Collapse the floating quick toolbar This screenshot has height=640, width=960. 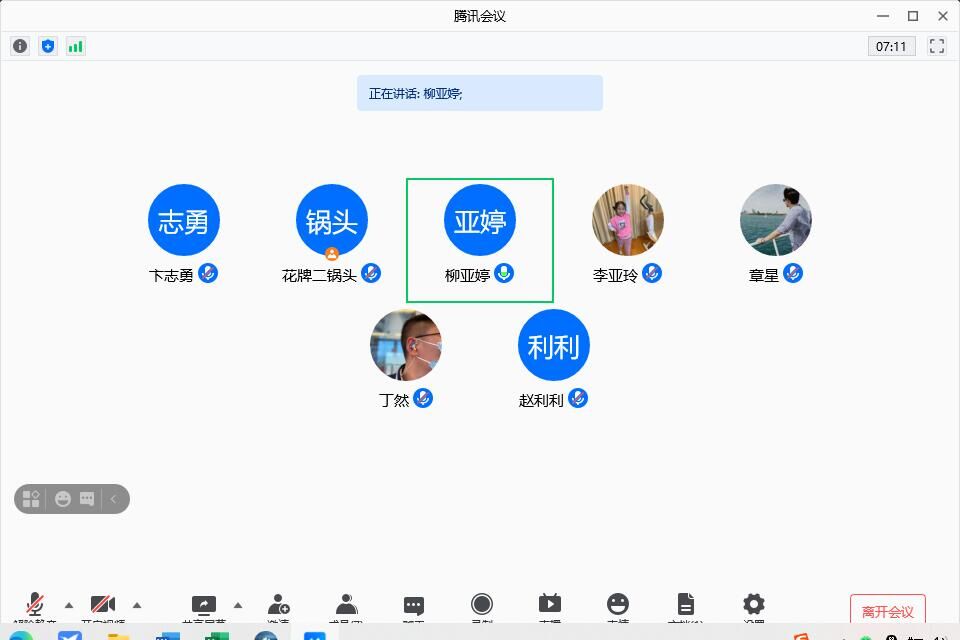[114, 499]
